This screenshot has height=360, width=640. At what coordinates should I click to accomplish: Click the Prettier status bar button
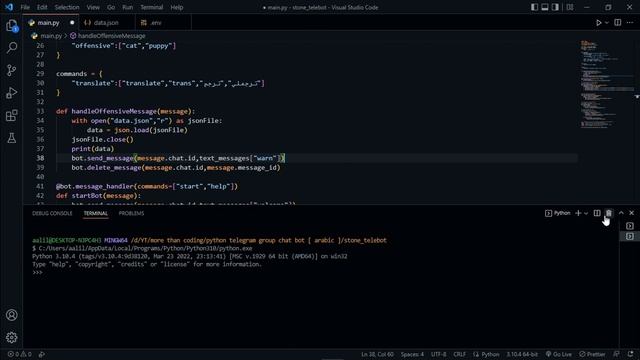(x=592, y=354)
